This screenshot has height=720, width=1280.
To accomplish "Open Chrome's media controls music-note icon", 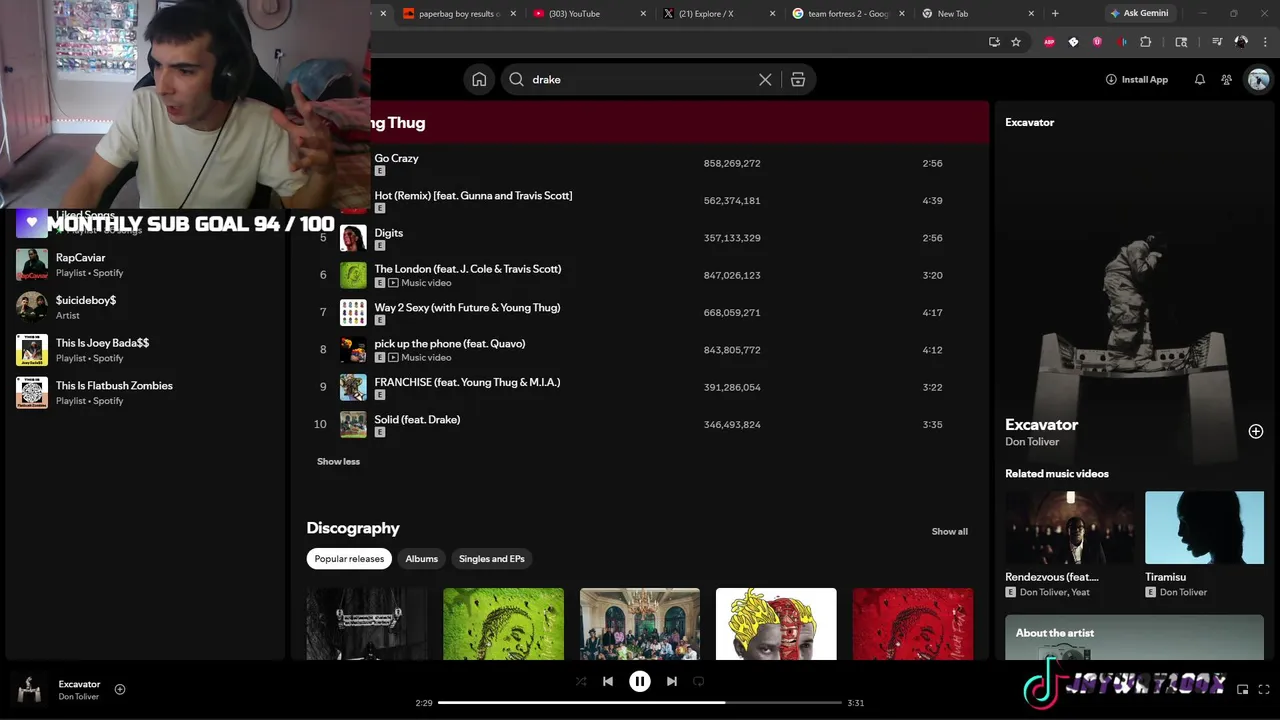I will click(x=1217, y=42).
